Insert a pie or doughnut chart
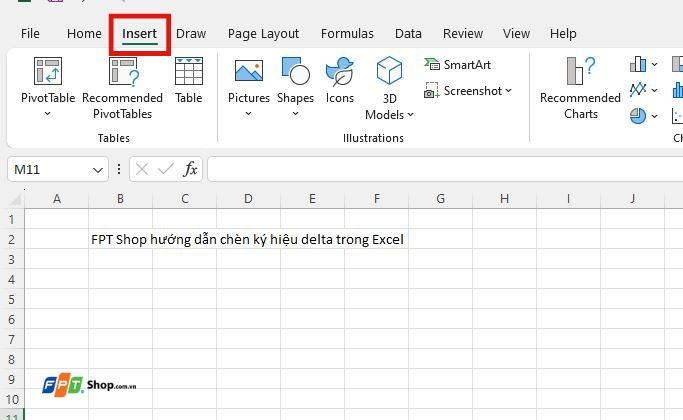Viewport: 683px width, 420px height. click(638, 116)
